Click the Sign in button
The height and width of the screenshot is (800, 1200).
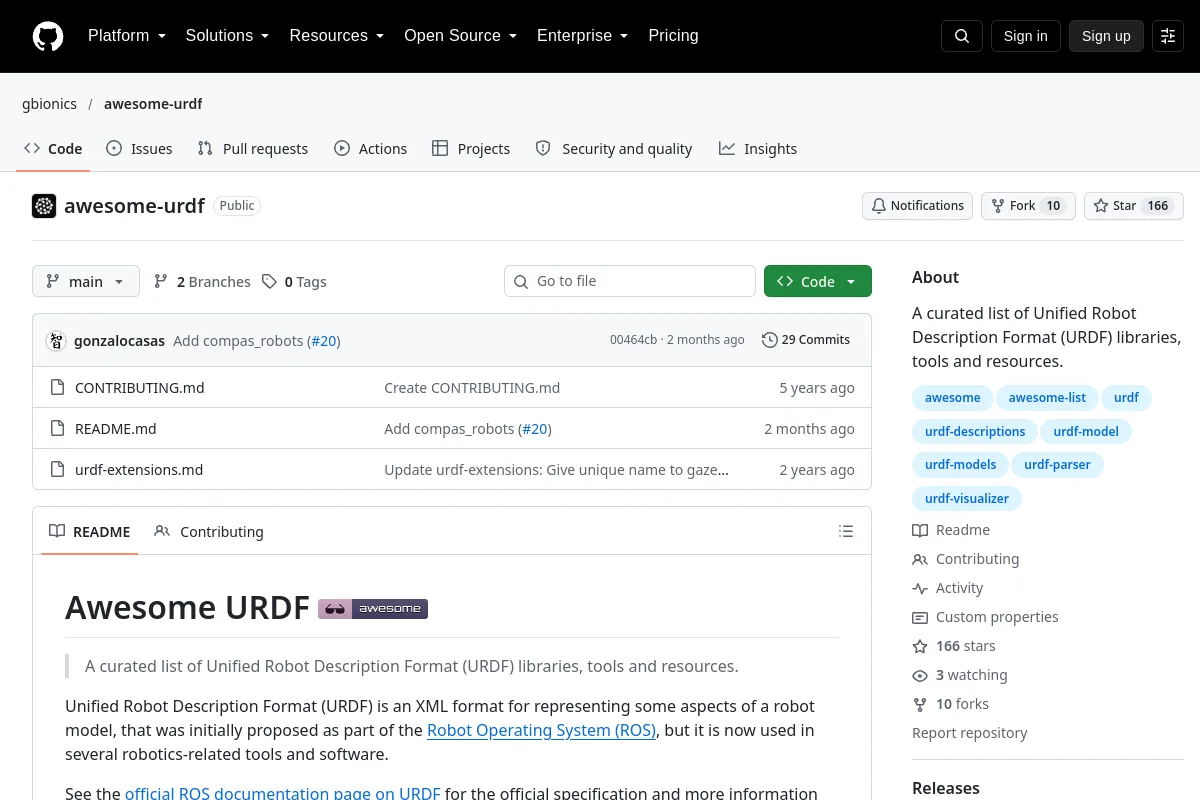pos(1025,36)
